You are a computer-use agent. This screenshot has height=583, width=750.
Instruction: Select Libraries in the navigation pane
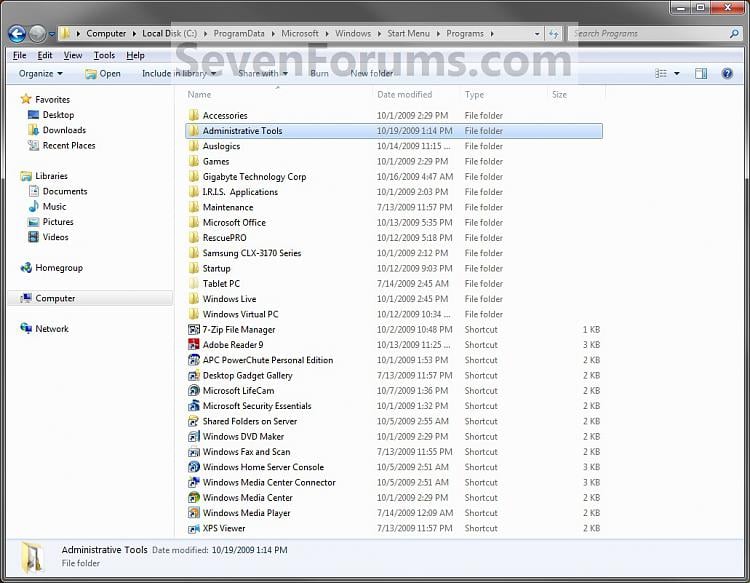[x=51, y=176]
